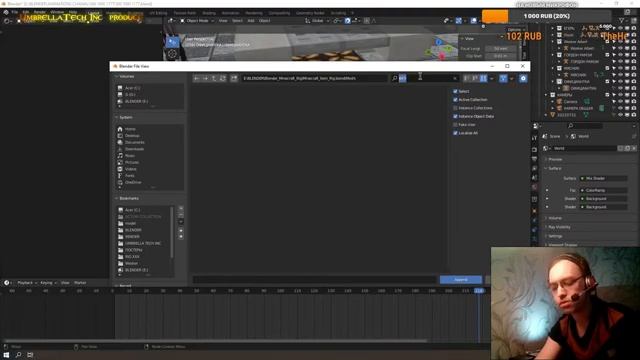This screenshot has width=640, height=360.
Task: Click the Append button
Action: tap(461, 280)
